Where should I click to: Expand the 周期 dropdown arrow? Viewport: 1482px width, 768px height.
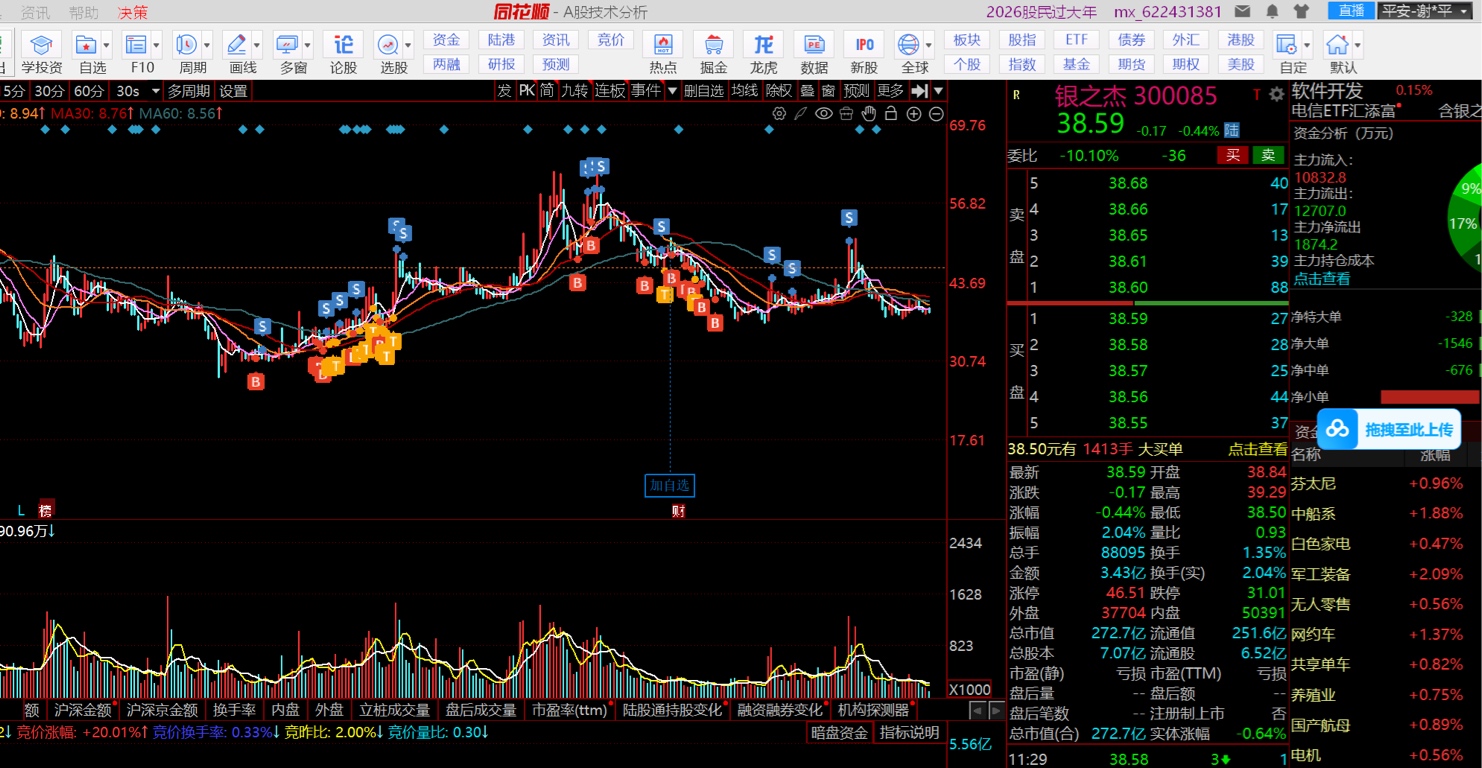(207, 45)
